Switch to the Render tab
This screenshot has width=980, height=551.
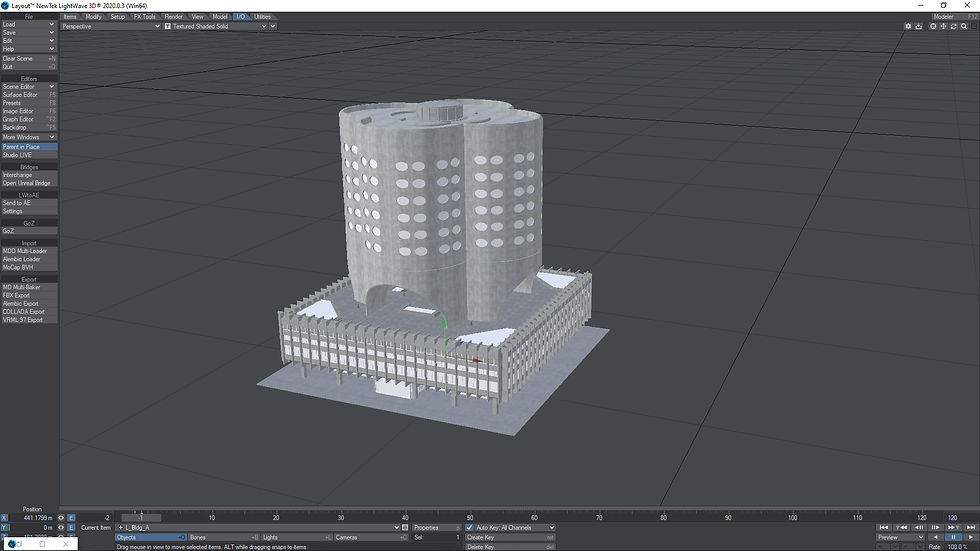174,17
